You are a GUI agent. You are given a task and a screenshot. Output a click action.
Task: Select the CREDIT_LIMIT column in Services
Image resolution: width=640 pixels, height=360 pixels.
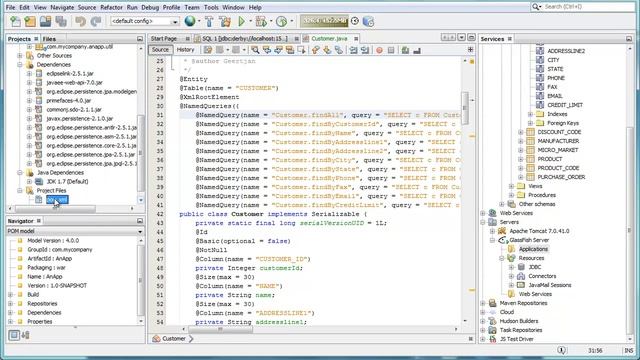(x=565, y=105)
